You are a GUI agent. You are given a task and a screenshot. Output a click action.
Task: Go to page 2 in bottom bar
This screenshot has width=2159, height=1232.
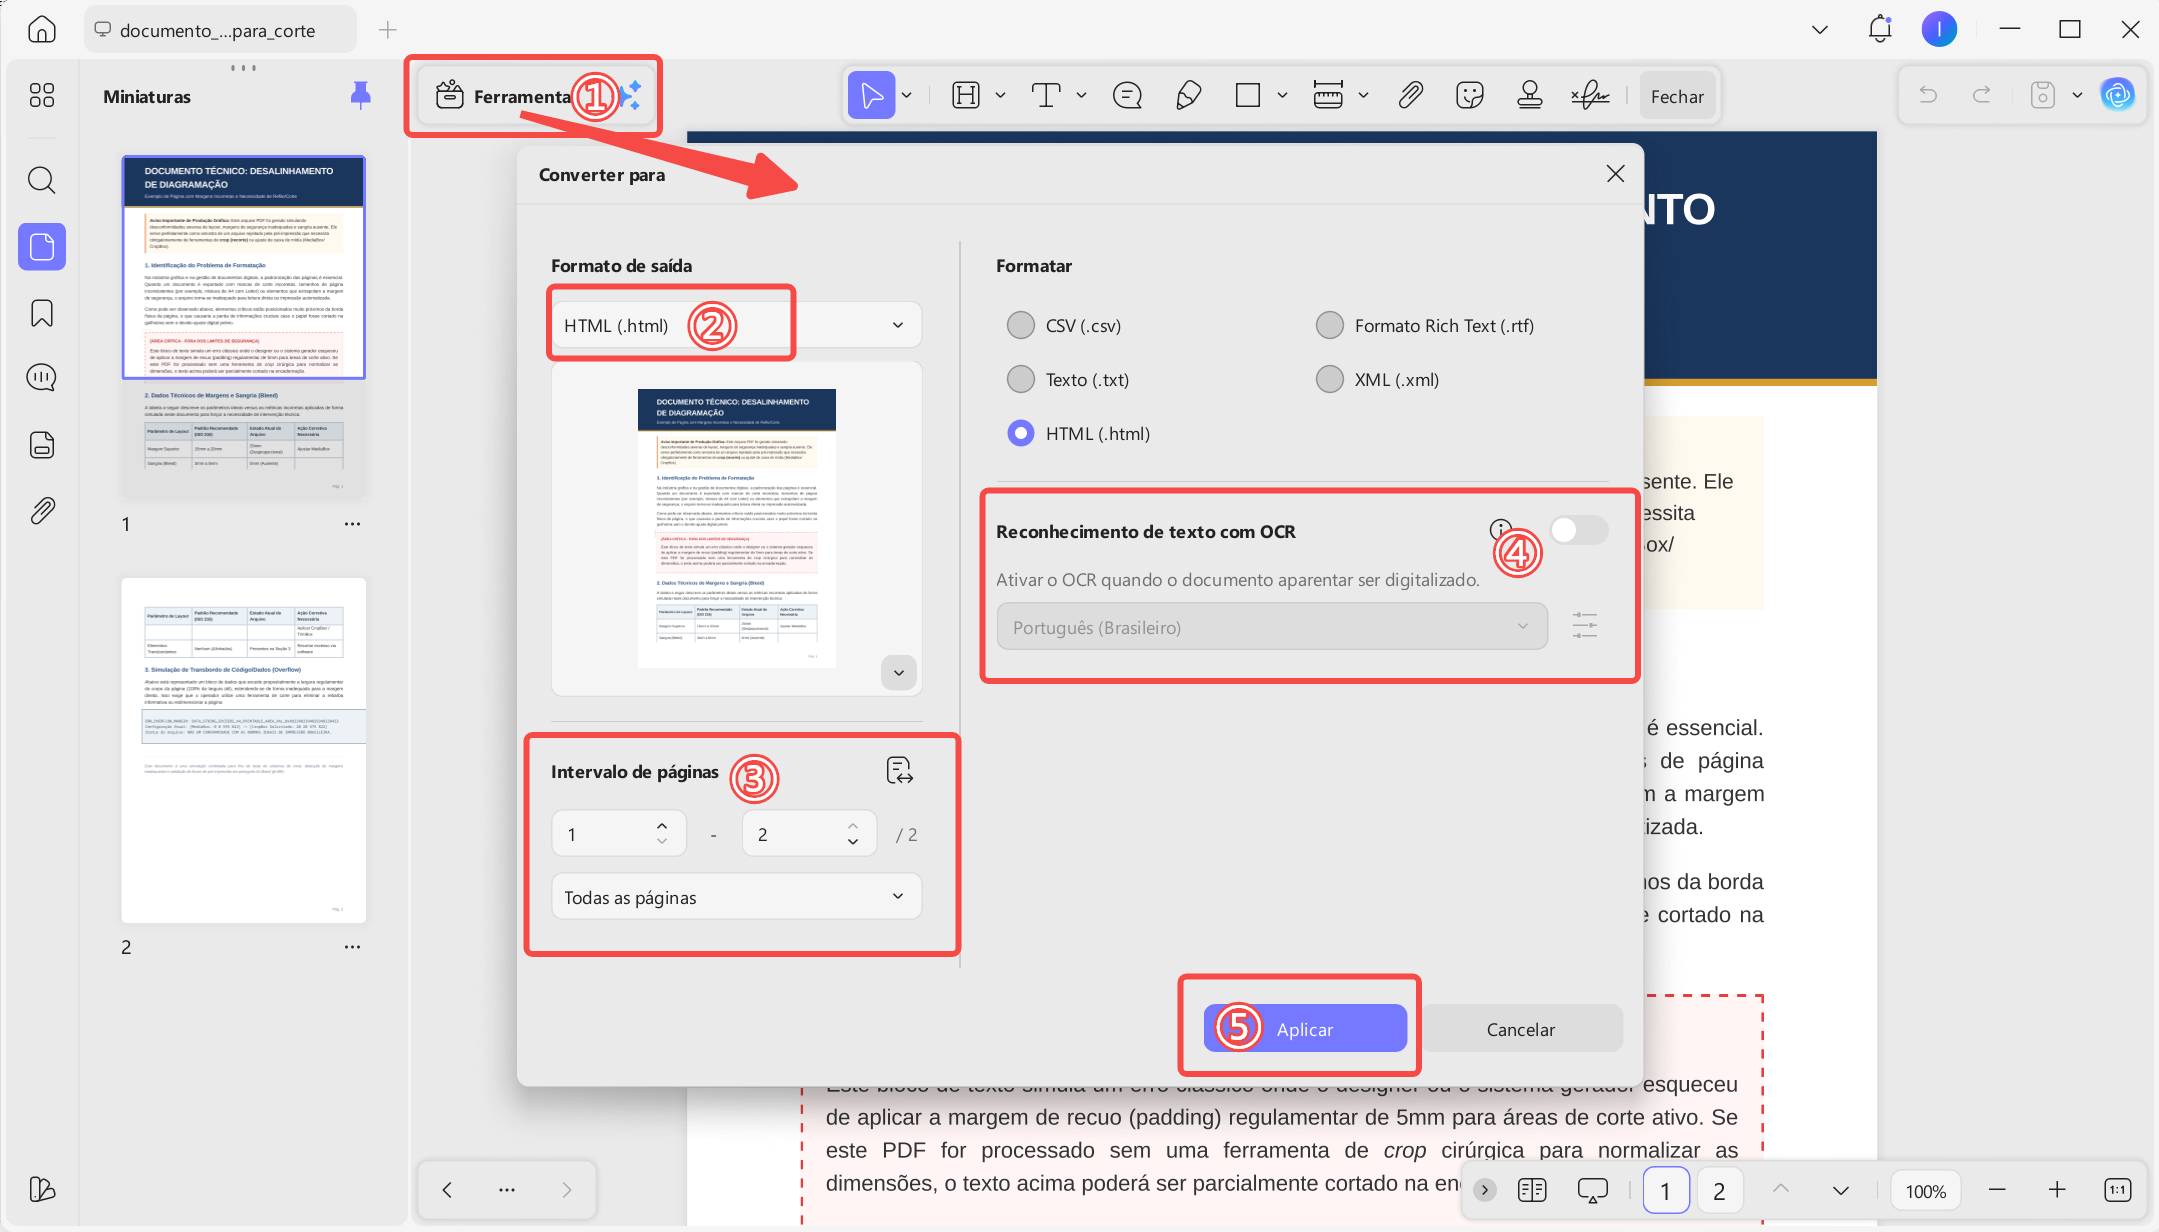pyautogui.click(x=1719, y=1190)
